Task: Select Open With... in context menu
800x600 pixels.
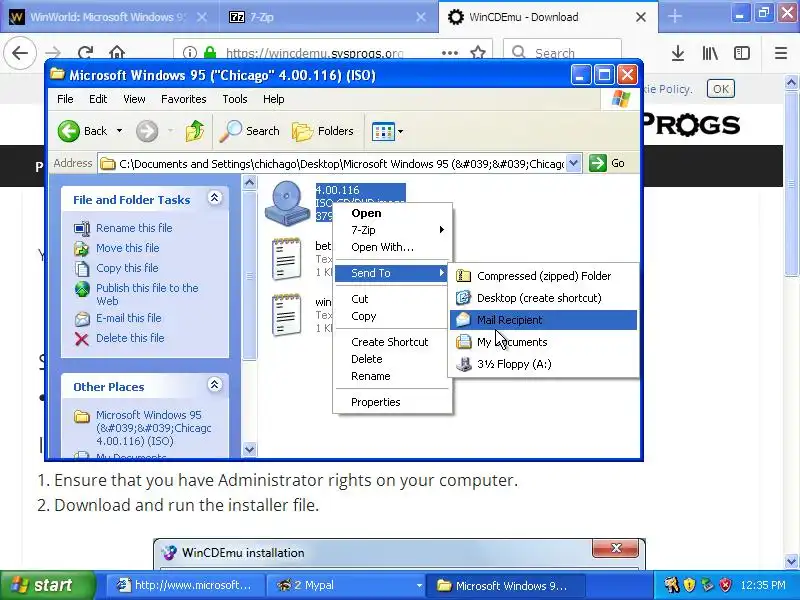Action: 392,247
